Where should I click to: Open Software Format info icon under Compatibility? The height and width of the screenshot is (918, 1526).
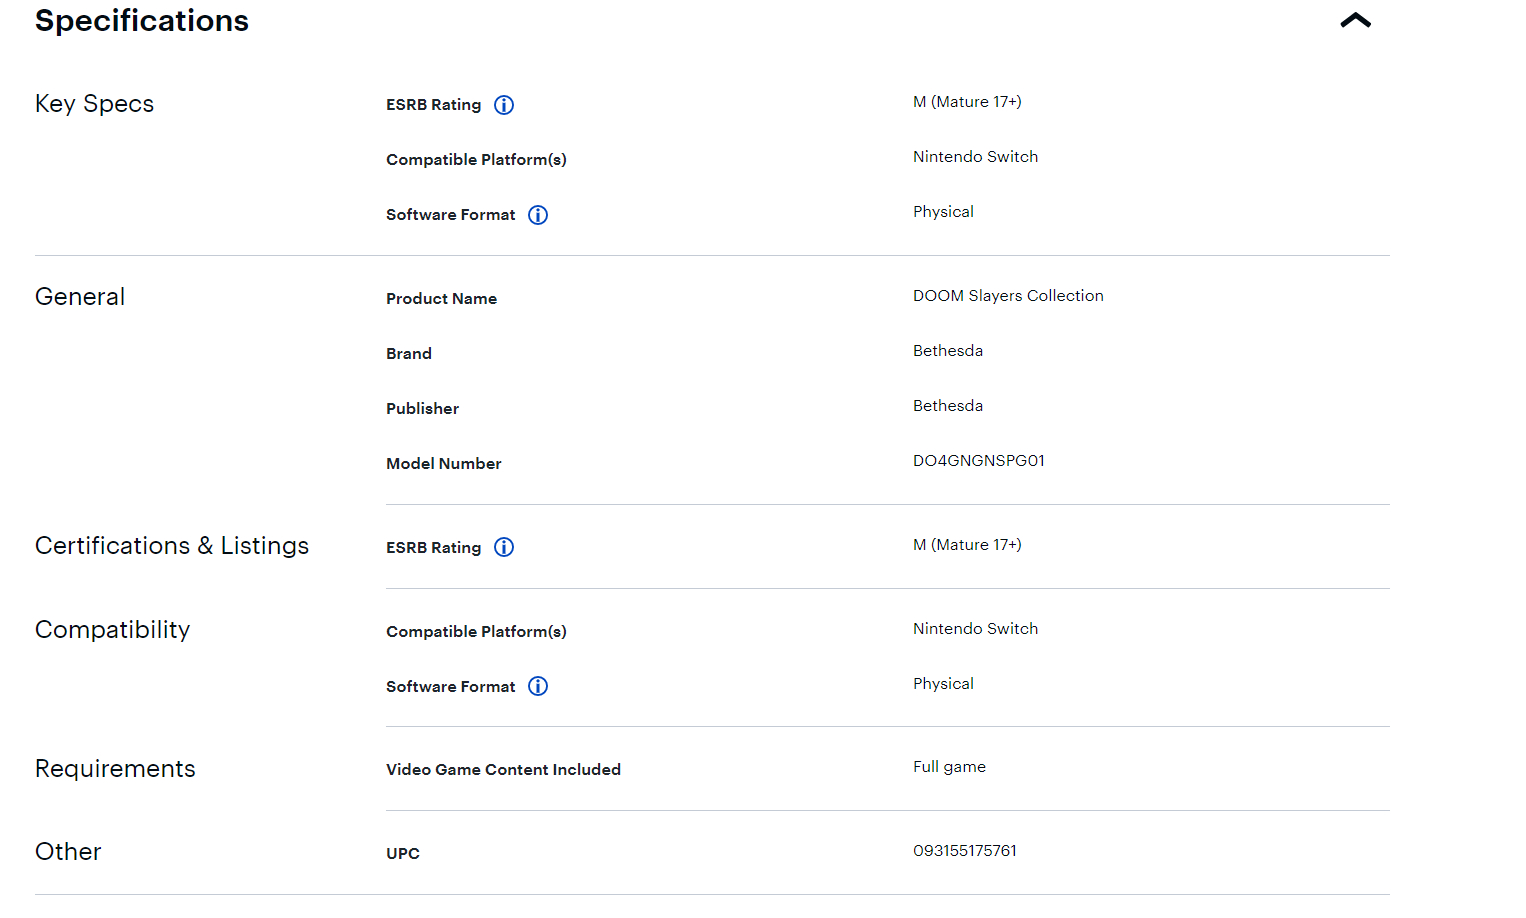538,686
